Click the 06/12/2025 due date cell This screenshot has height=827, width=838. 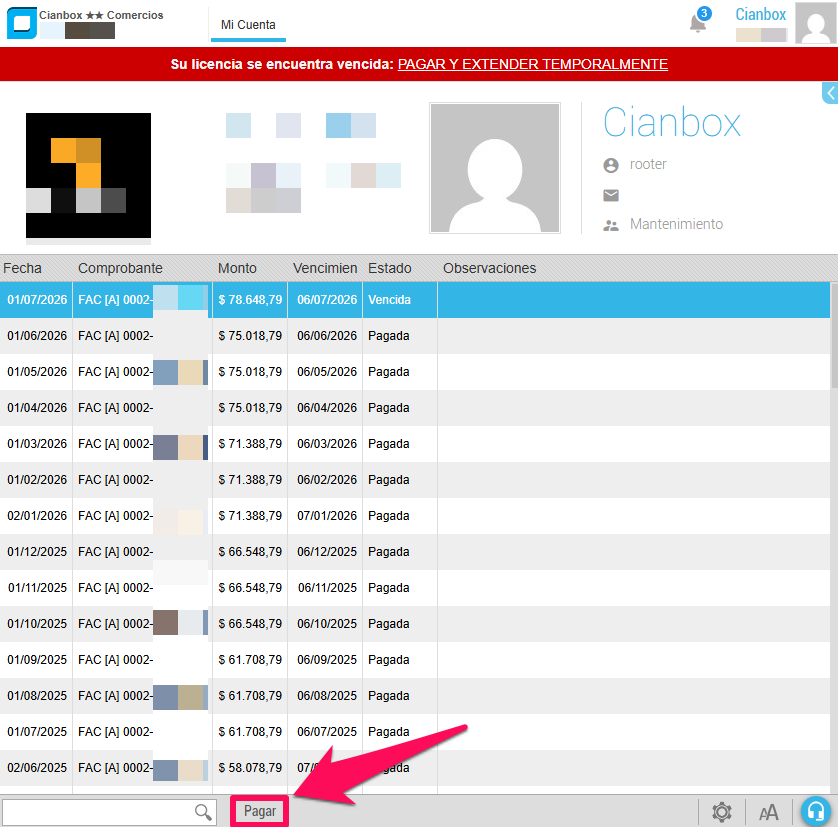(x=327, y=552)
